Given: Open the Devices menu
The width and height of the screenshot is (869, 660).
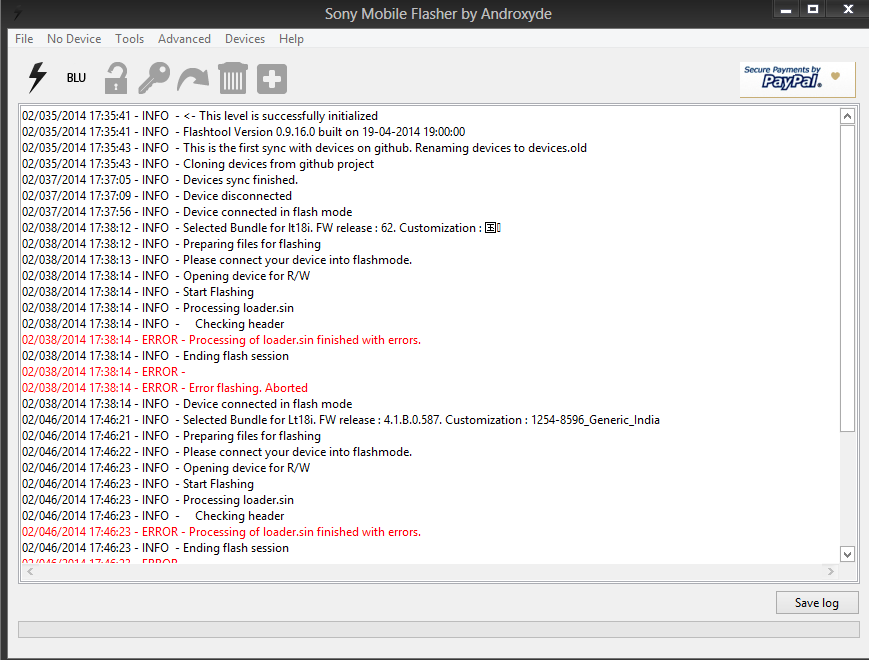Looking at the screenshot, I should 245,39.
